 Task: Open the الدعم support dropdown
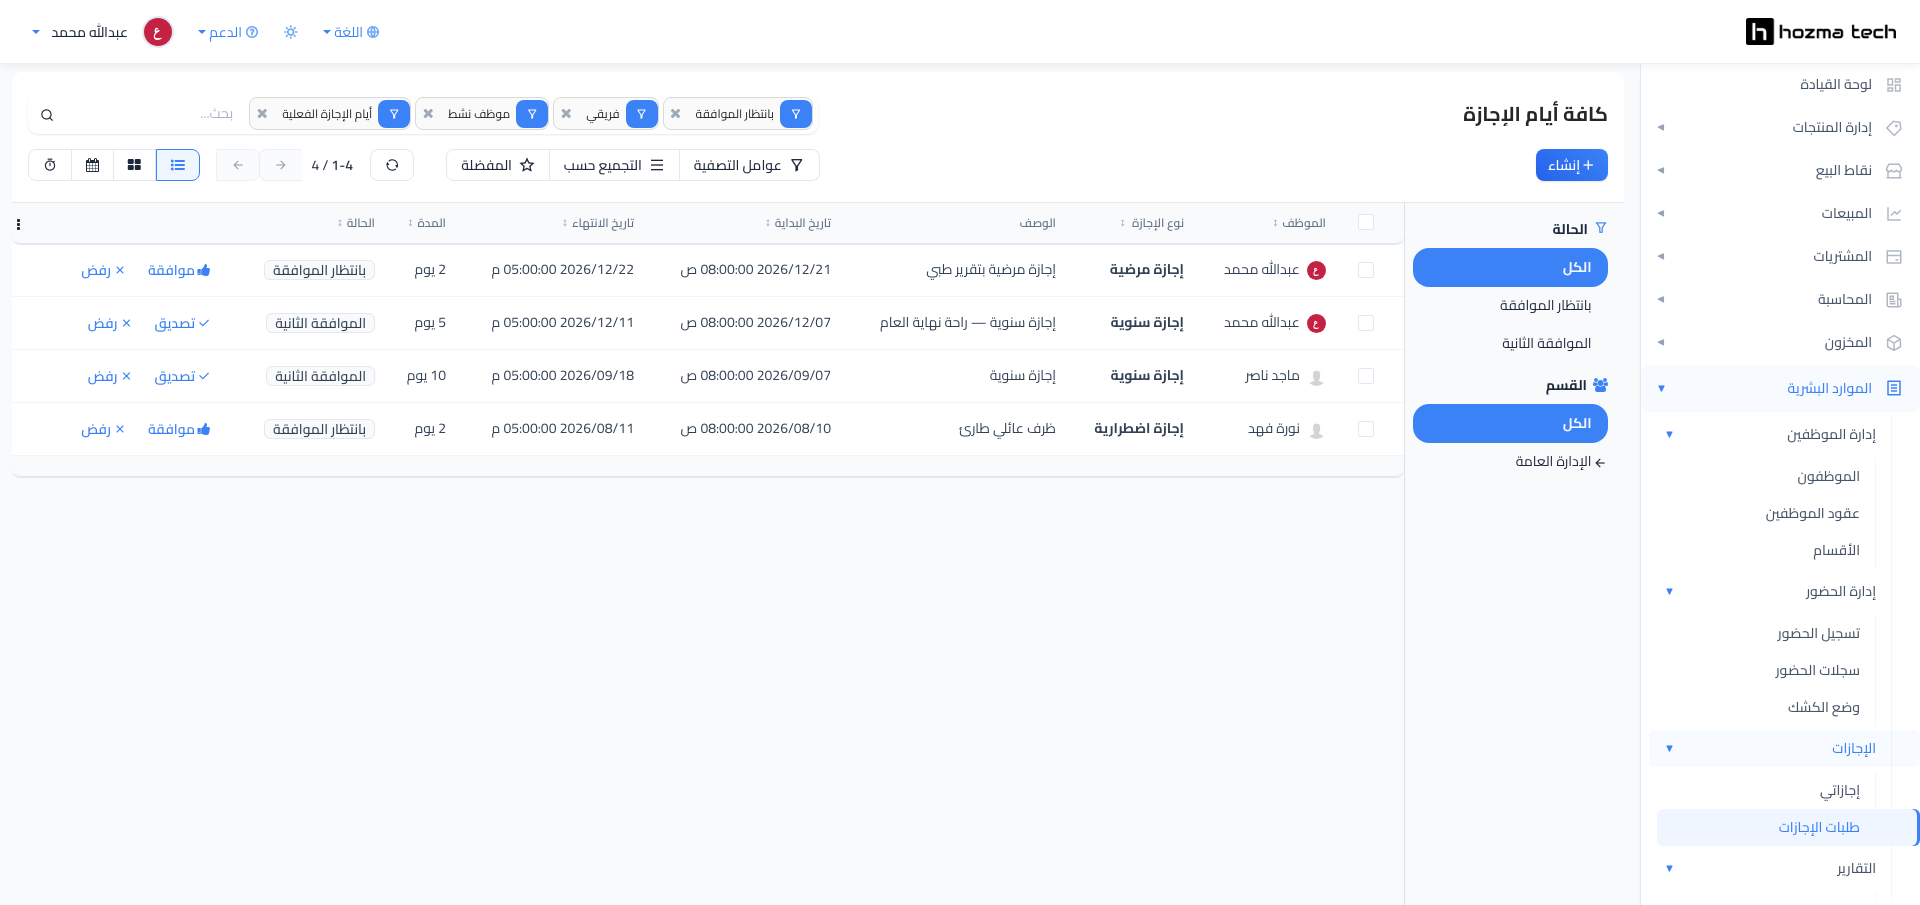(x=228, y=32)
